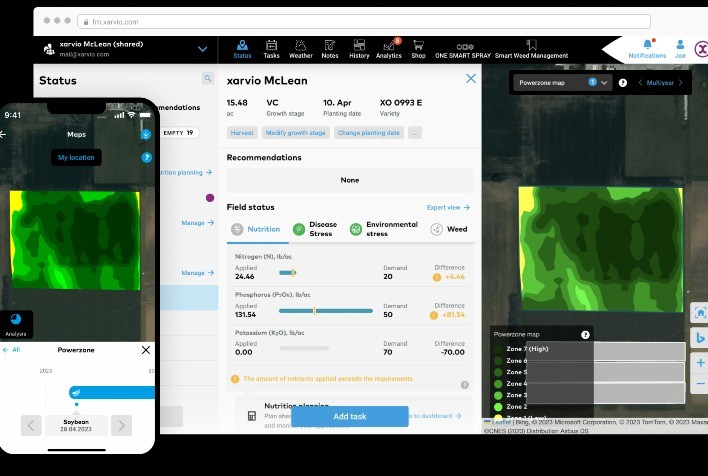Go to previous Multiyear map with left chevron
This screenshot has height=476, width=708.
click(640, 83)
